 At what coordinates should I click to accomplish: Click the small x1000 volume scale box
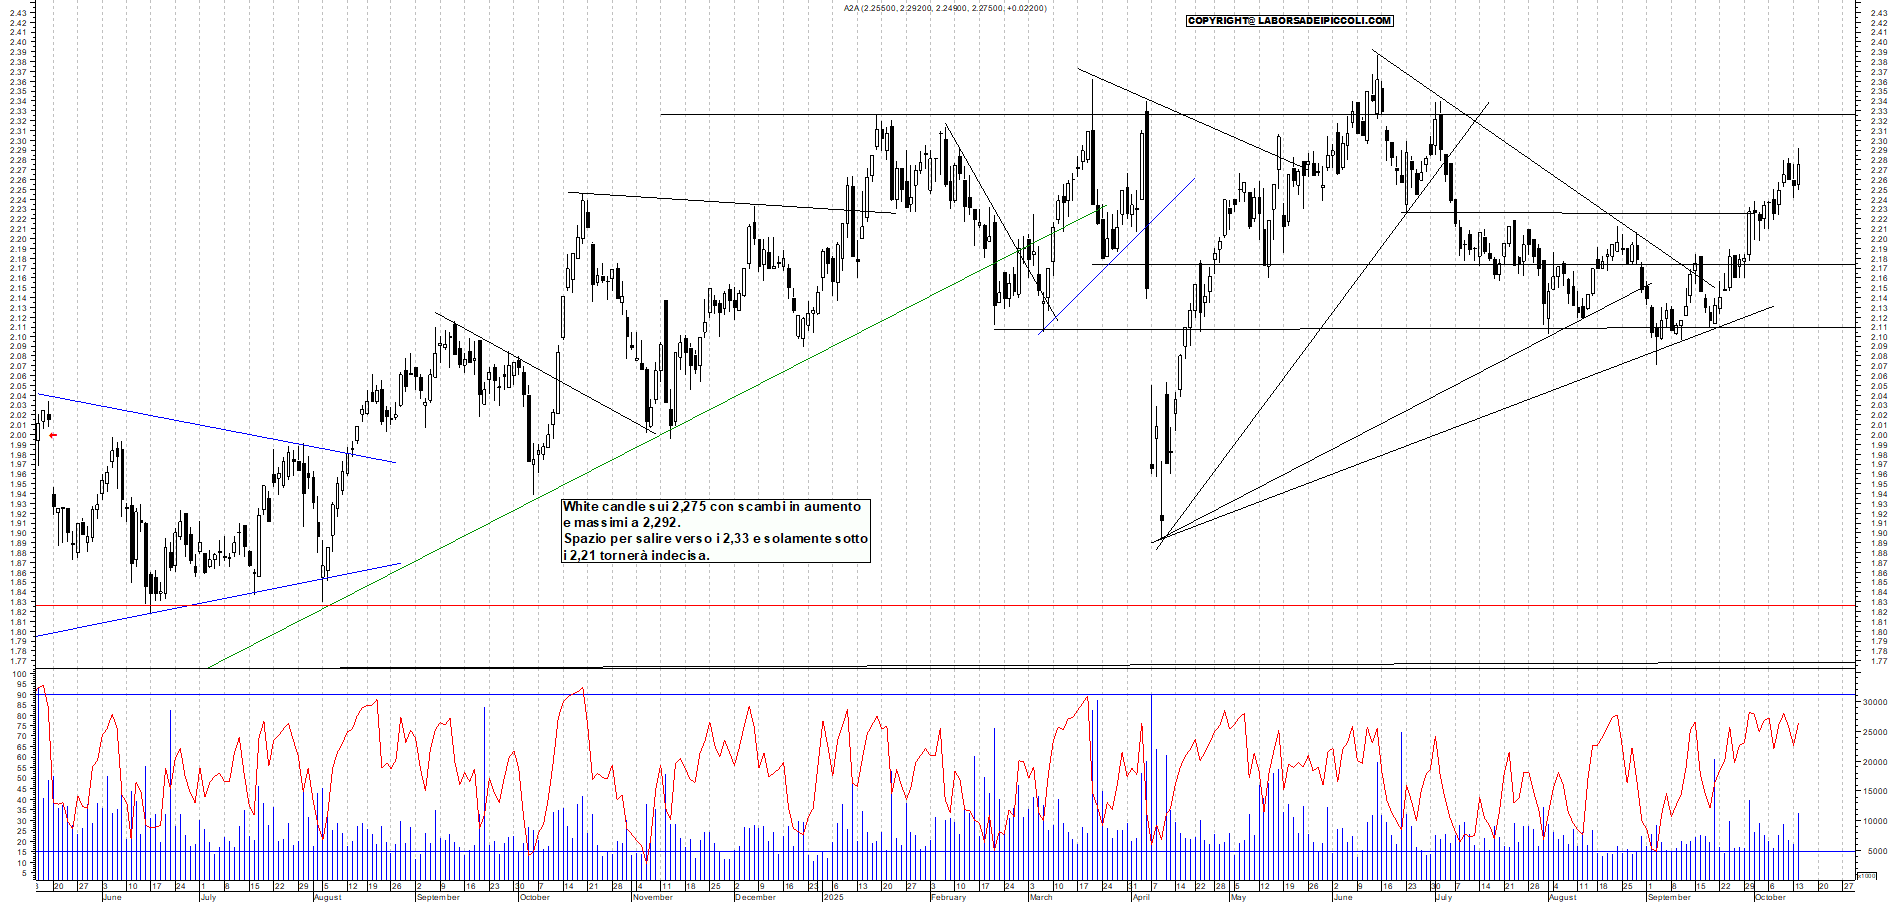tap(1866, 875)
